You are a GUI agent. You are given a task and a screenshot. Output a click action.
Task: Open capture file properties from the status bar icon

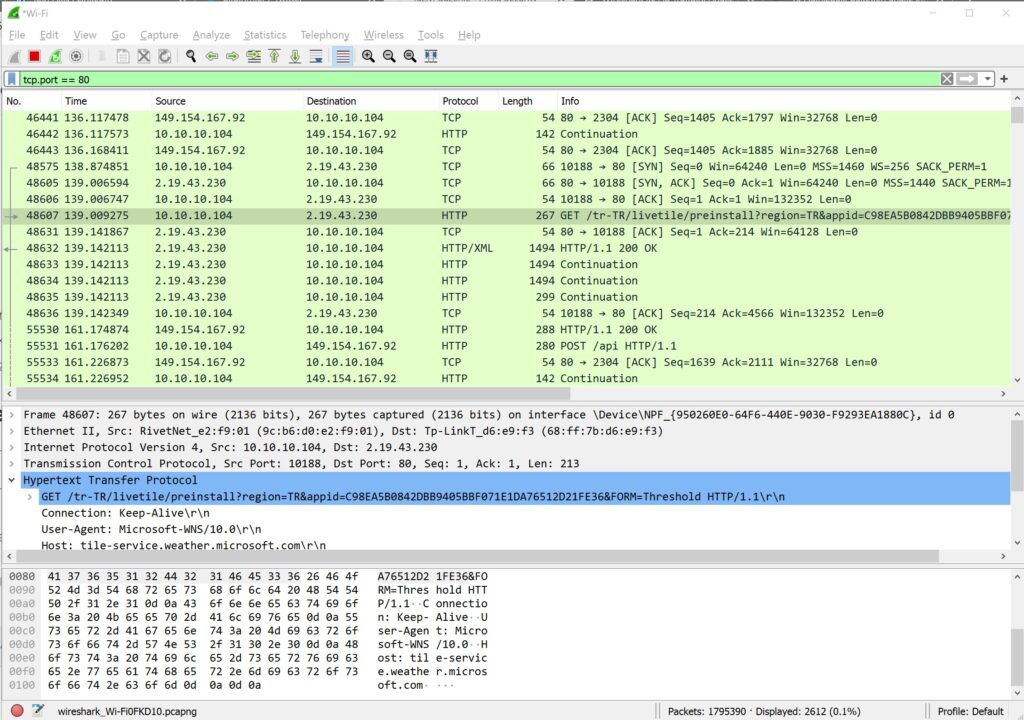pos(38,711)
